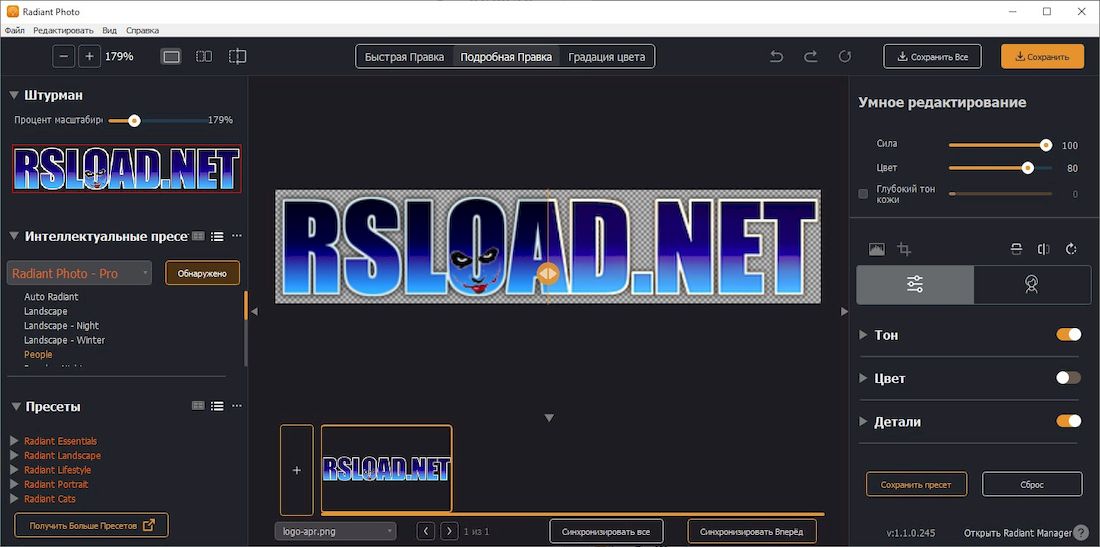Open the Справка menu
This screenshot has height=547, width=1100.
(x=142, y=31)
